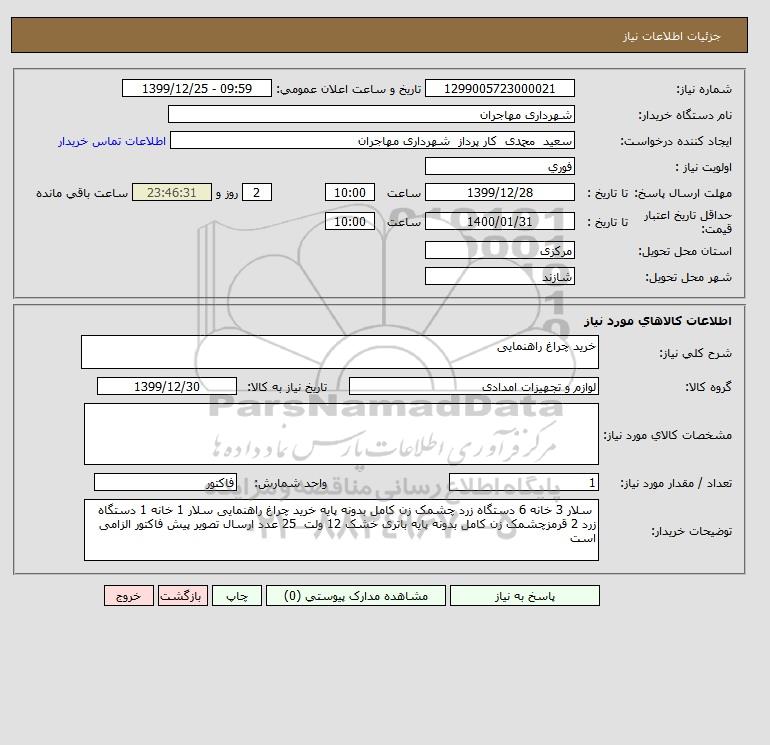Click the priority field فوري

pyautogui.click(x=499, y=166)
